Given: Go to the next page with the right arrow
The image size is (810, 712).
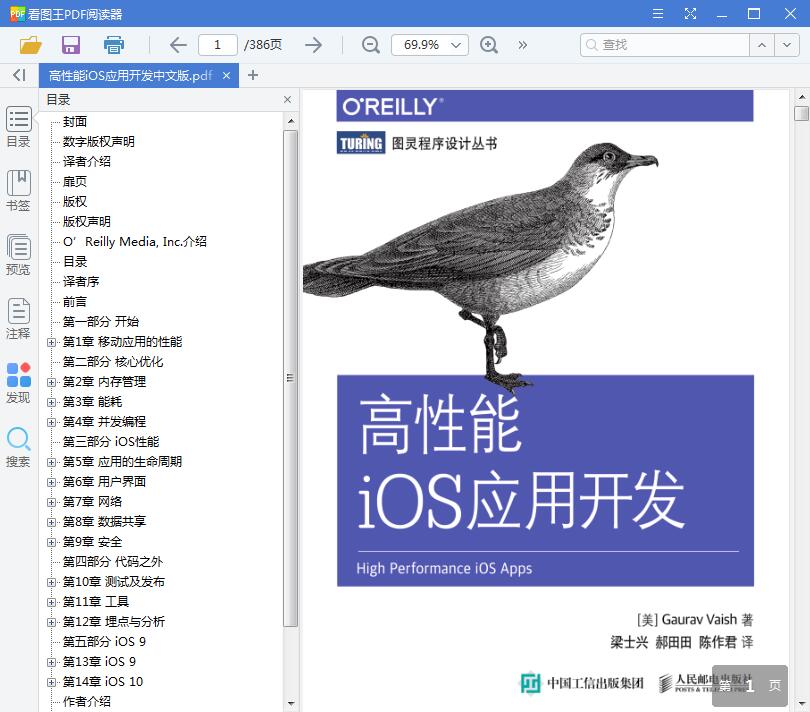Looking at the screenshot, I should [x=313, y=45].
